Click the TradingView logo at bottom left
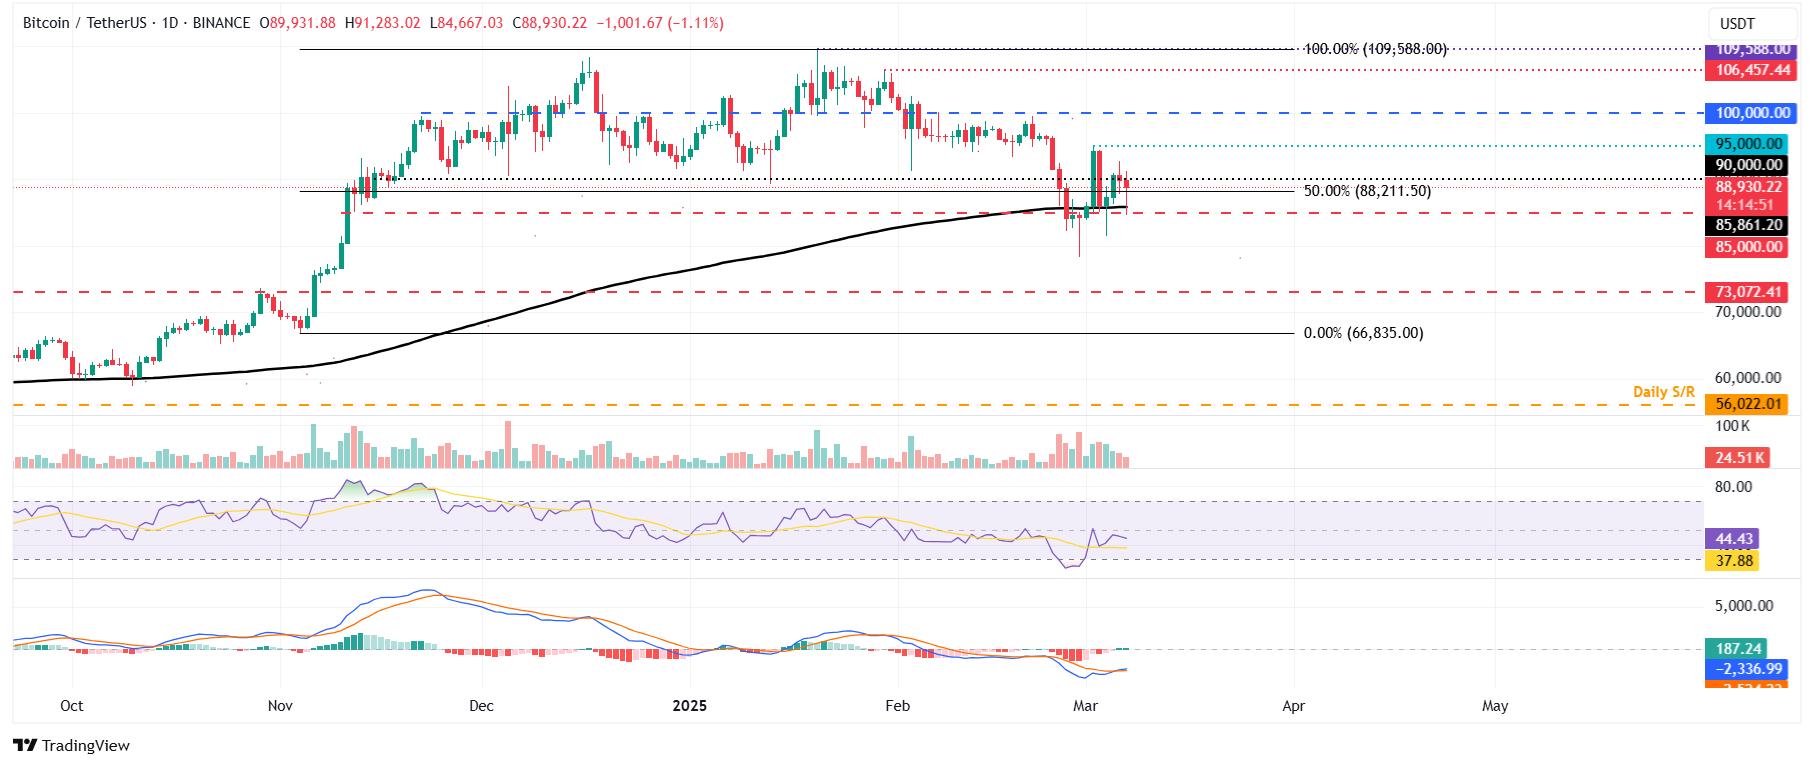This screenshot has height=767, width=1814. pos(71,745)
